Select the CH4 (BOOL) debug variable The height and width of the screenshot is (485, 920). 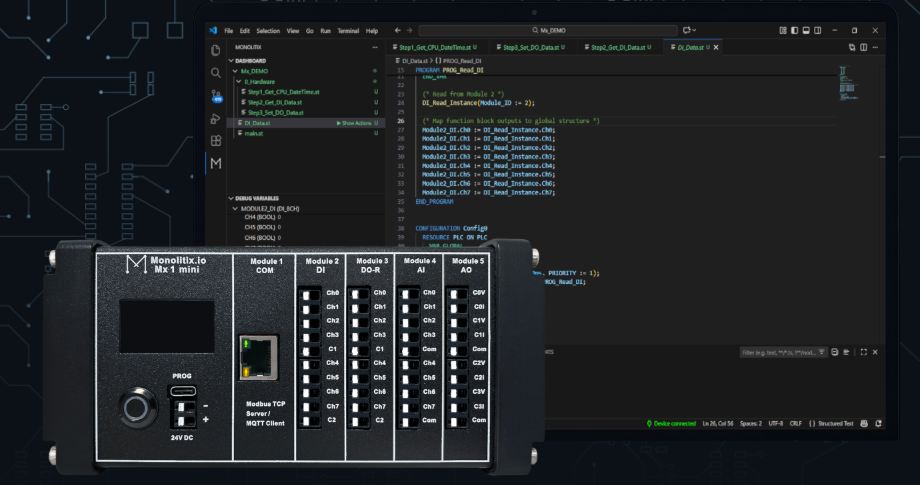click(x=262, y=218)
